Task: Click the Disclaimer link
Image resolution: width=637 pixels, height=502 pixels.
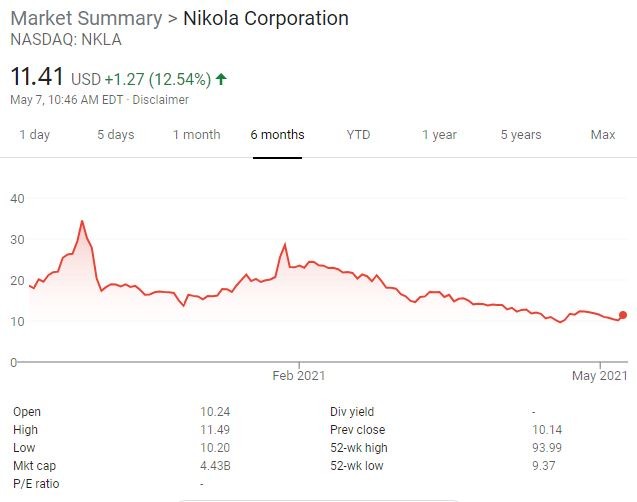Action: pyautogui.click(x=160, y=100)
